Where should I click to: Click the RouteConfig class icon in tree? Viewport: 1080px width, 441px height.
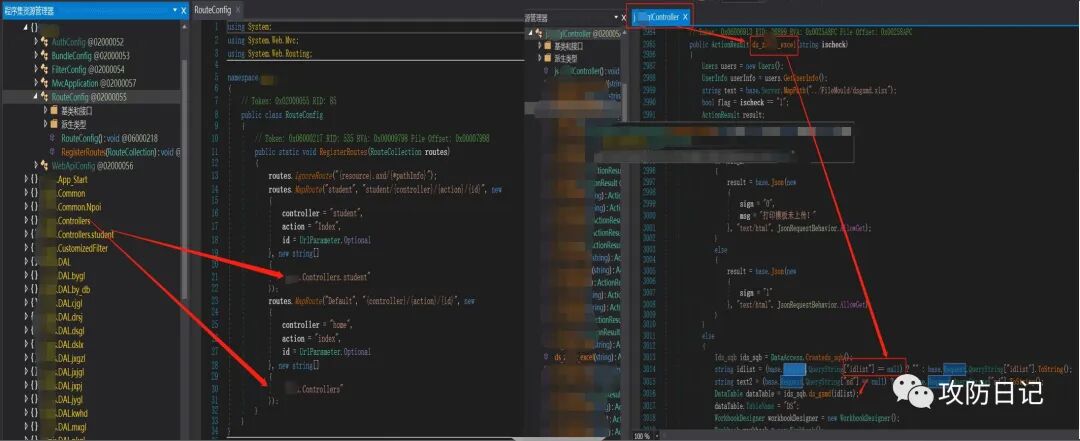click(45, 97)
